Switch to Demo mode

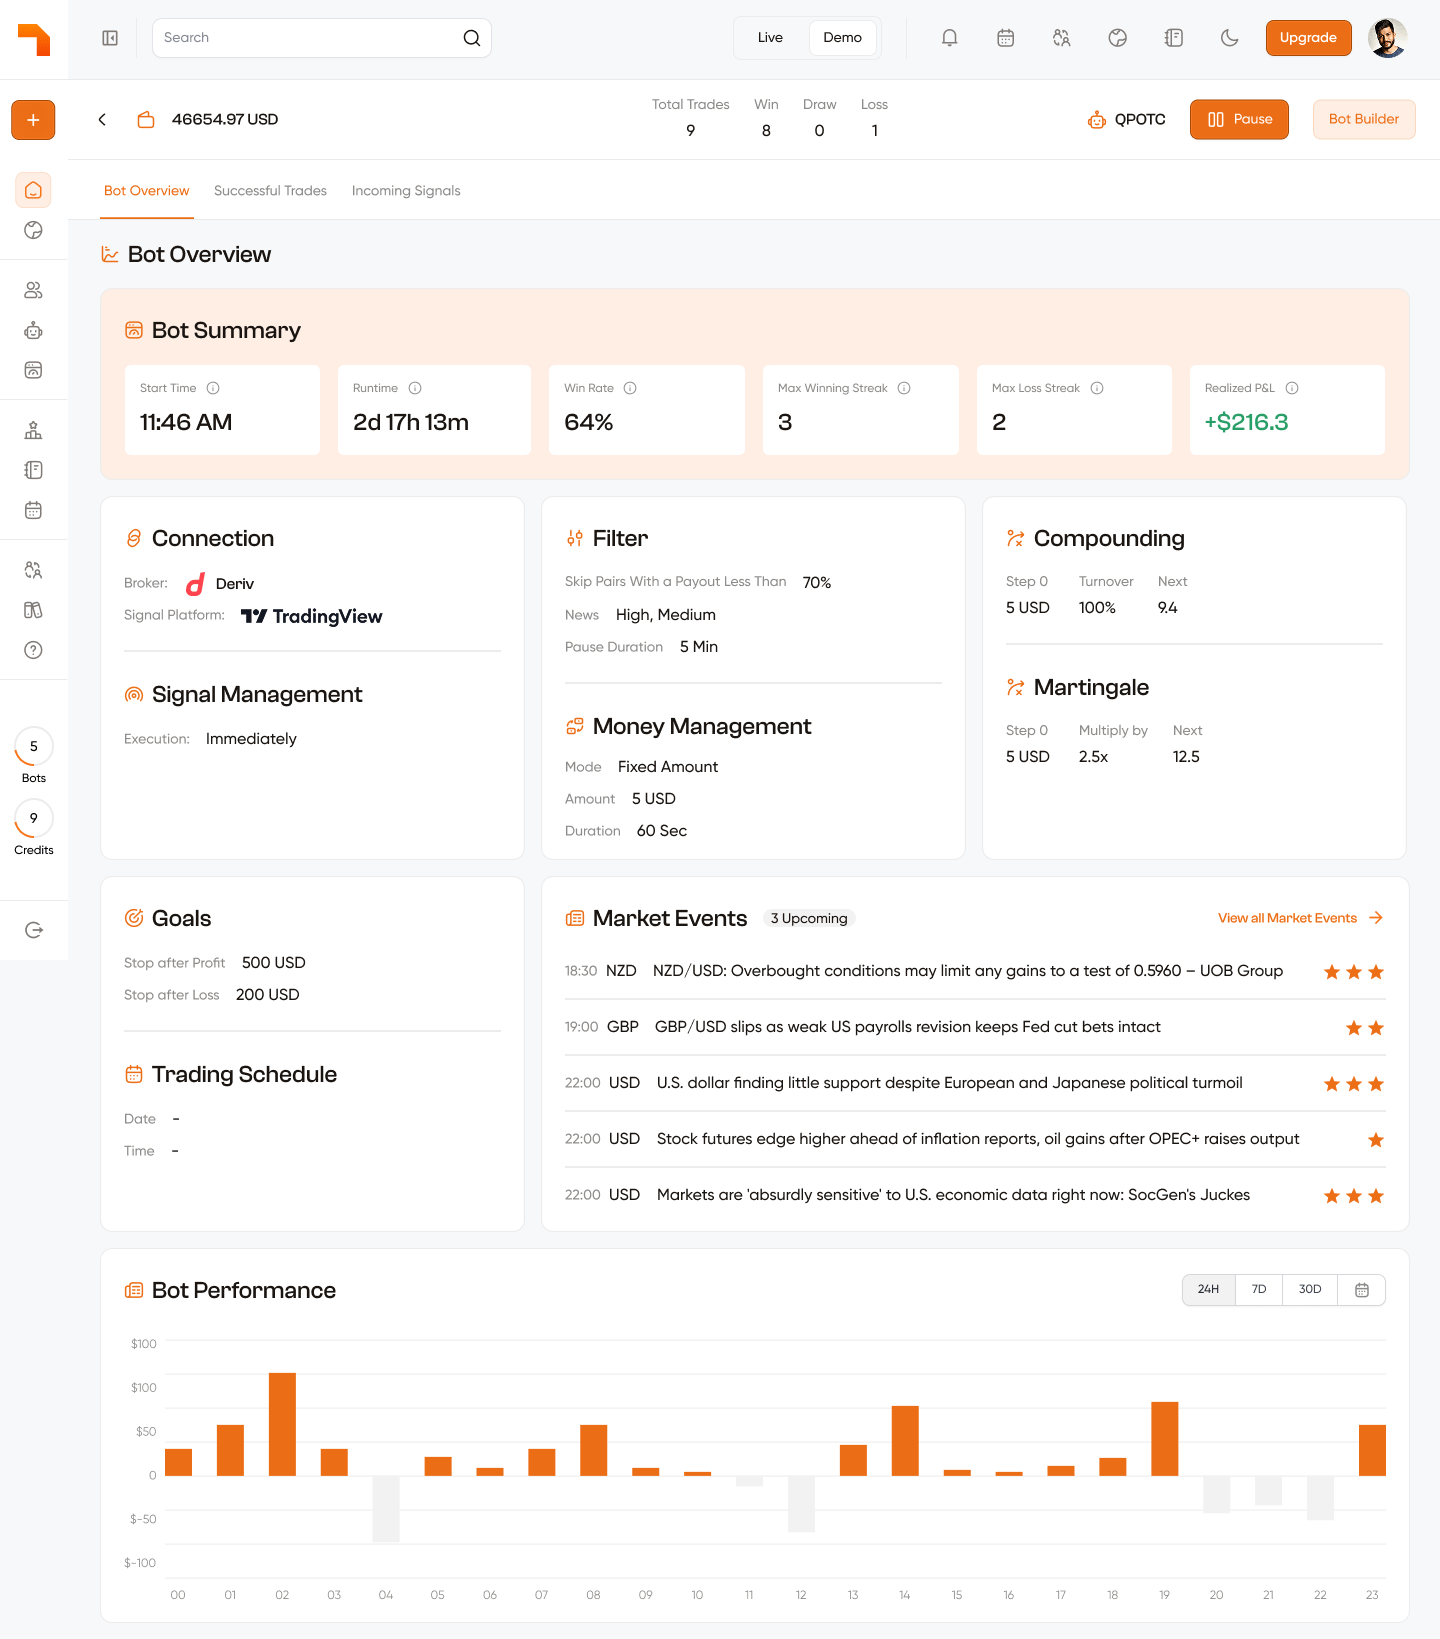842,38
